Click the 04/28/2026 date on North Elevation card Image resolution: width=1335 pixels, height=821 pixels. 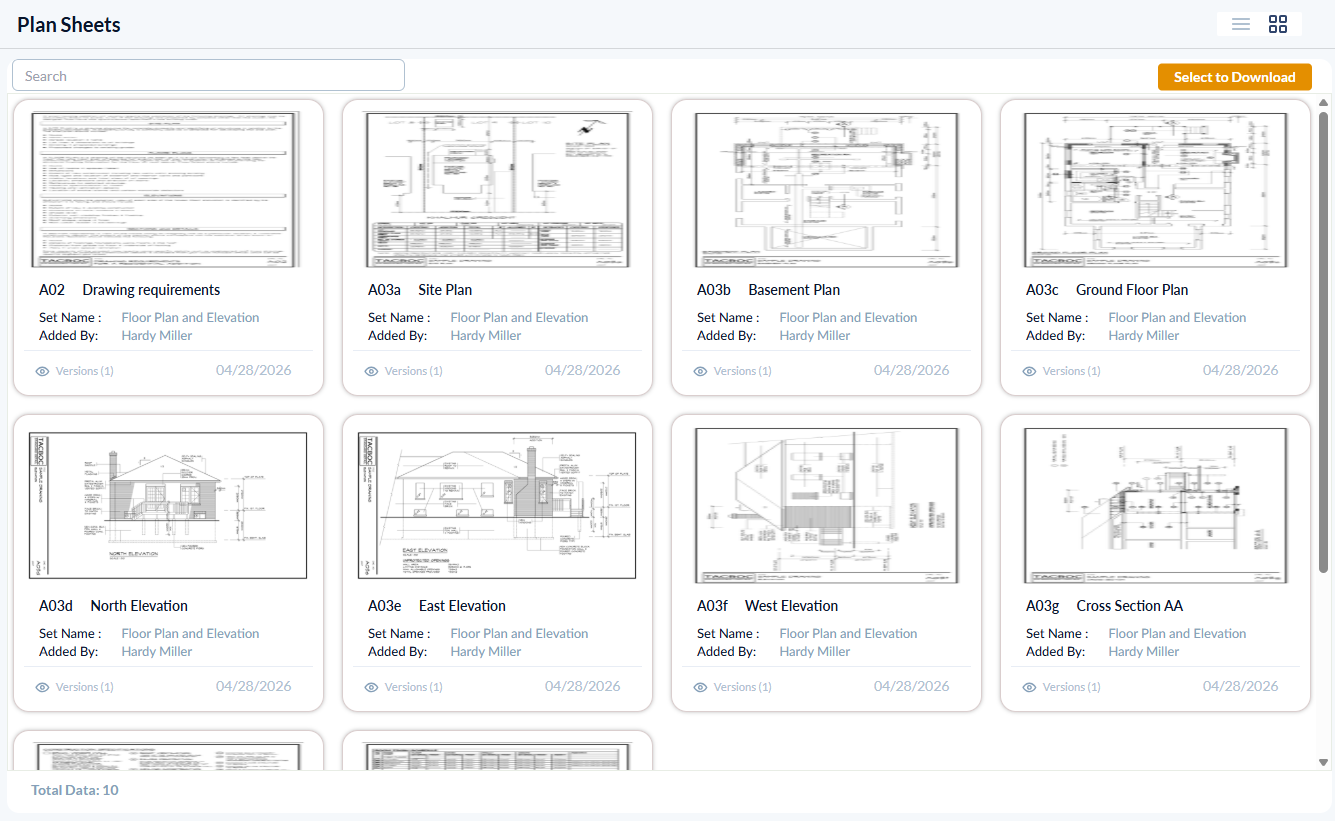tap(254, 686)
